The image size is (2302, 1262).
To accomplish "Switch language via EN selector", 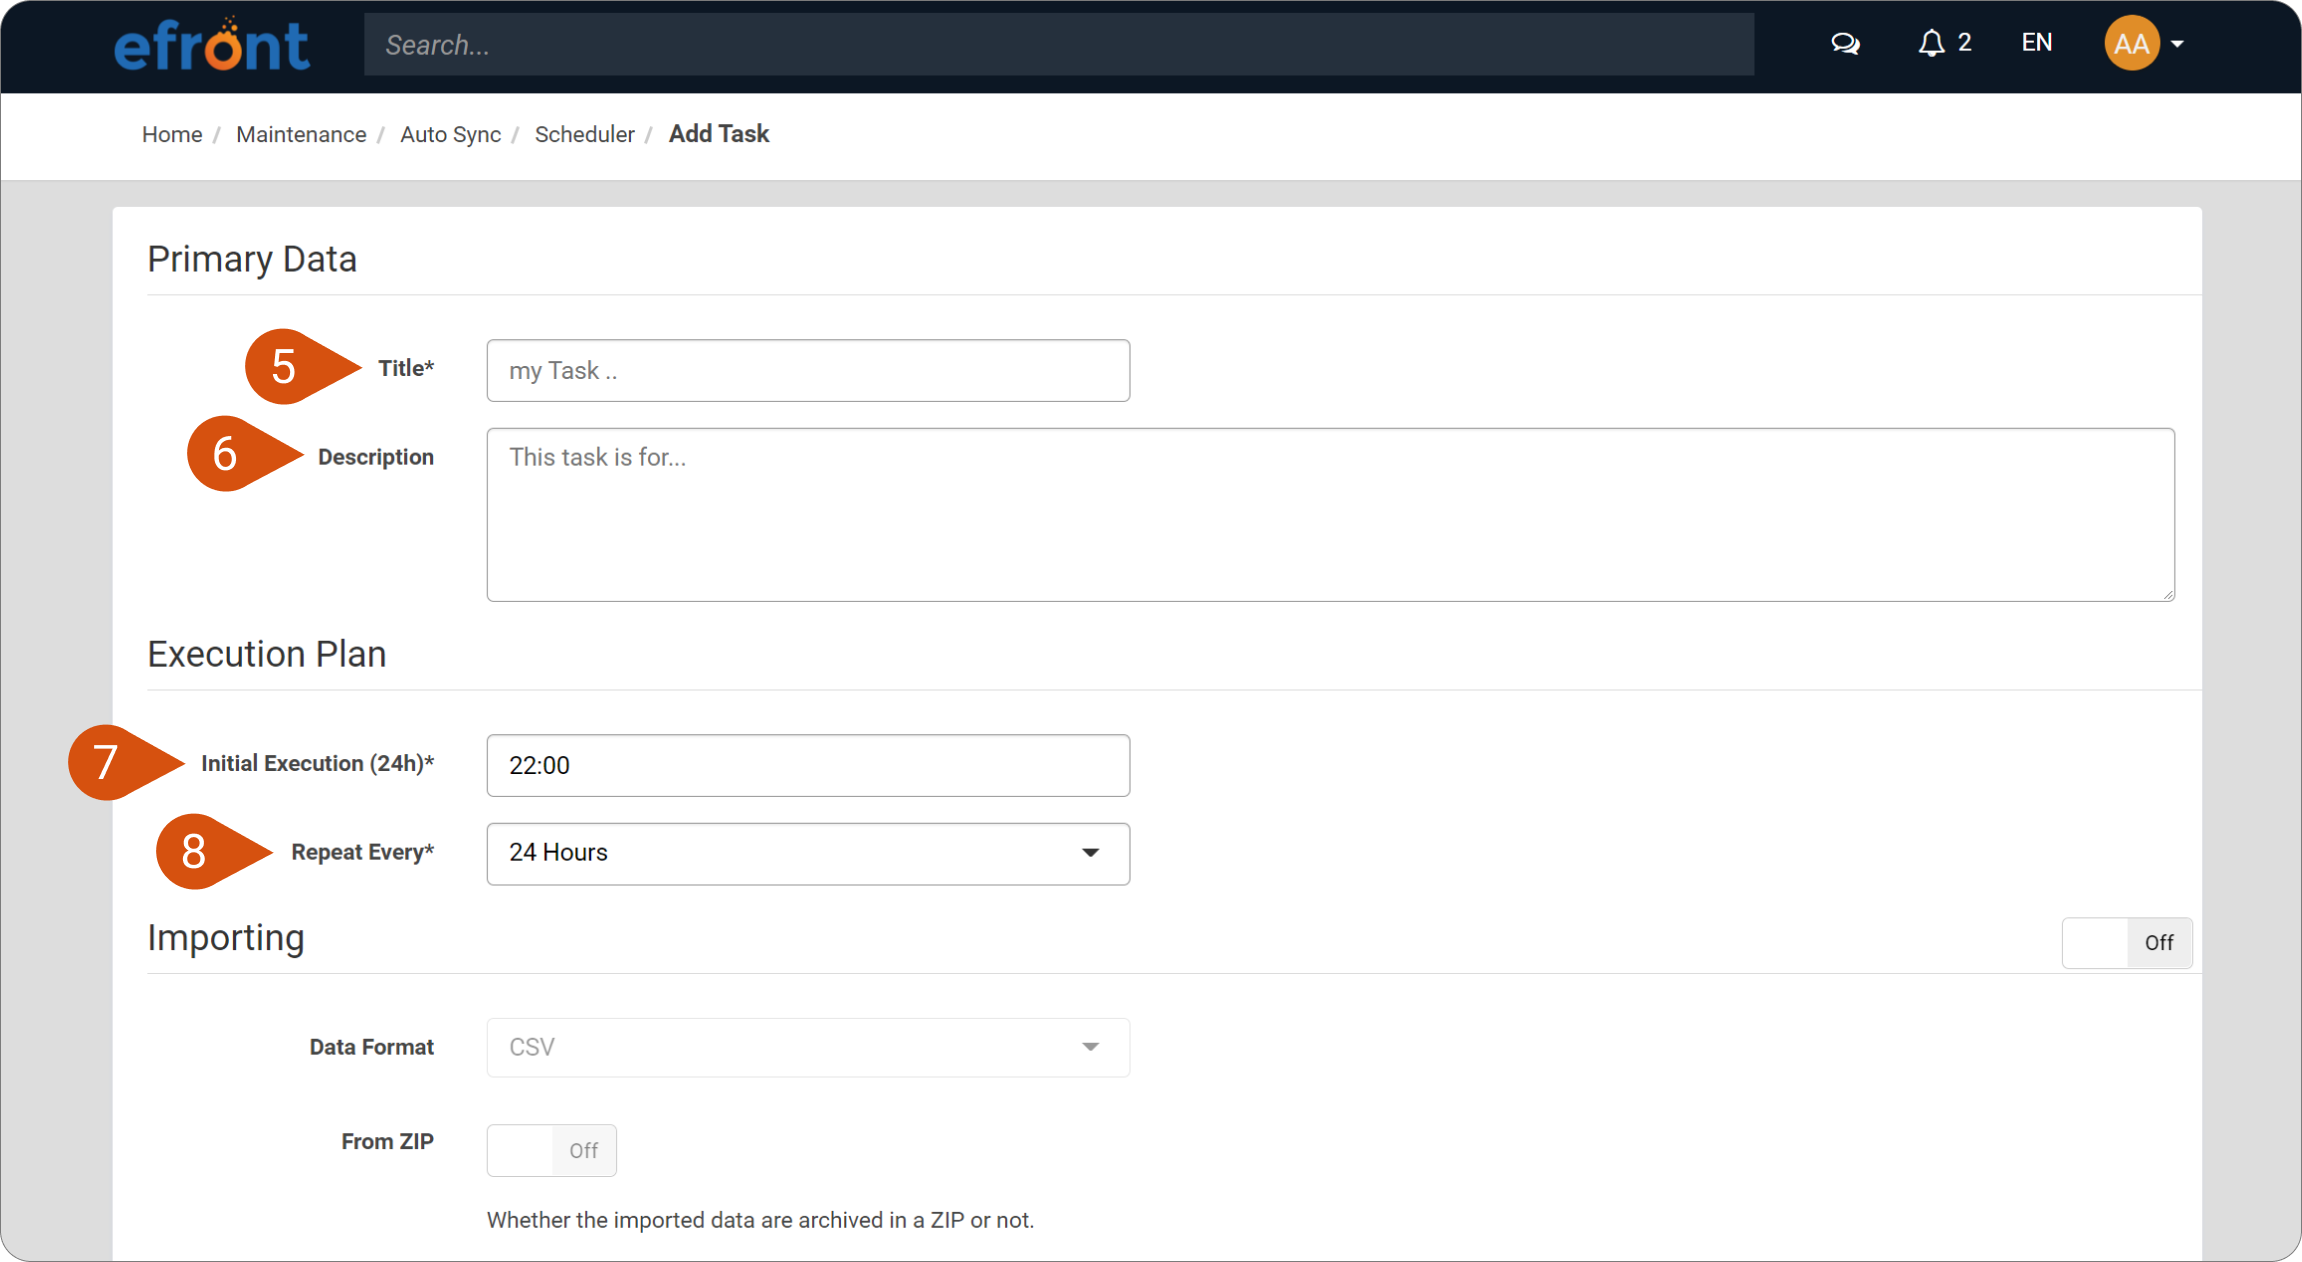I will 2036,43.
